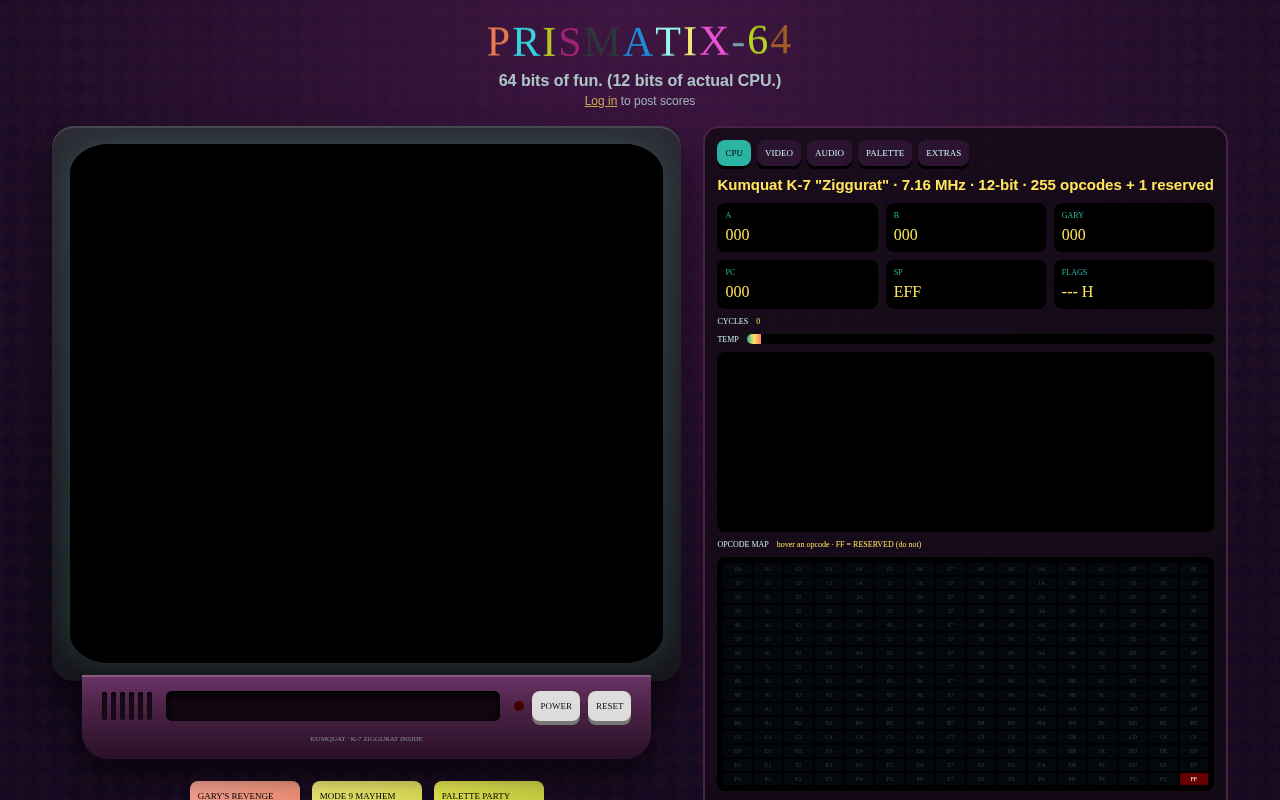Viewport: 1280px width, 800px height.
Task: Switch to the CPU tab
Action: (734, 153)
